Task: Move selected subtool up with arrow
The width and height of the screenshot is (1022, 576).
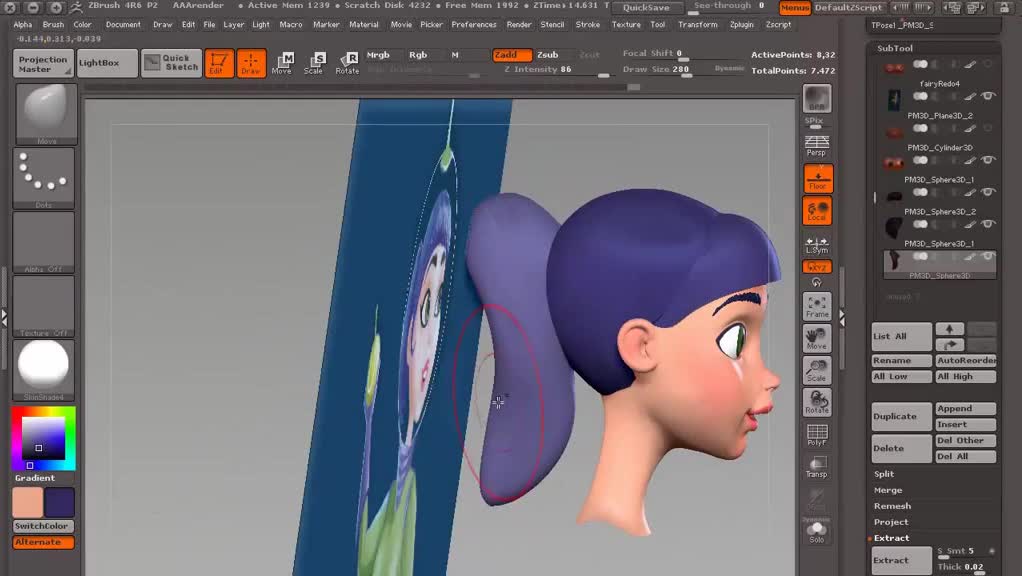Action: [x=950, y=329]
